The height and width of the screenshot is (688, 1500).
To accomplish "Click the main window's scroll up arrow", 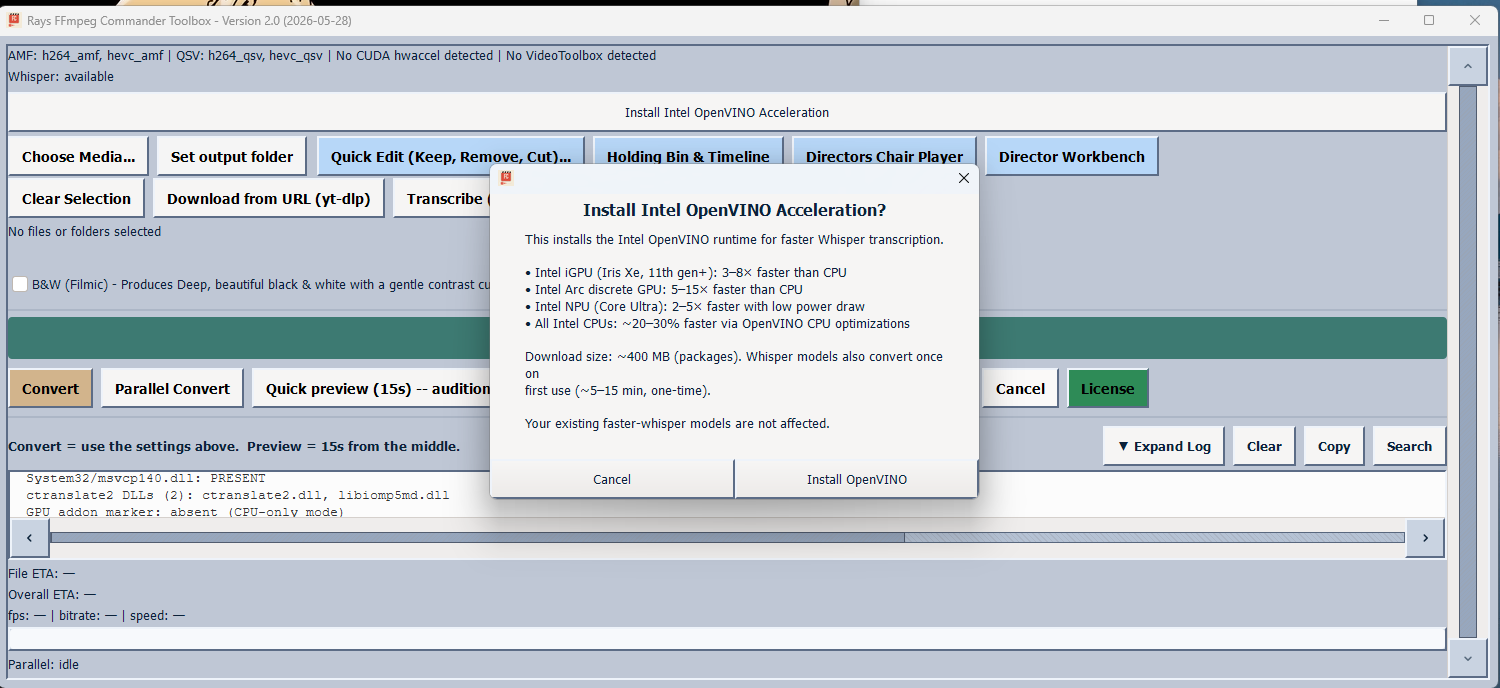I will [x=1467, y=66].
